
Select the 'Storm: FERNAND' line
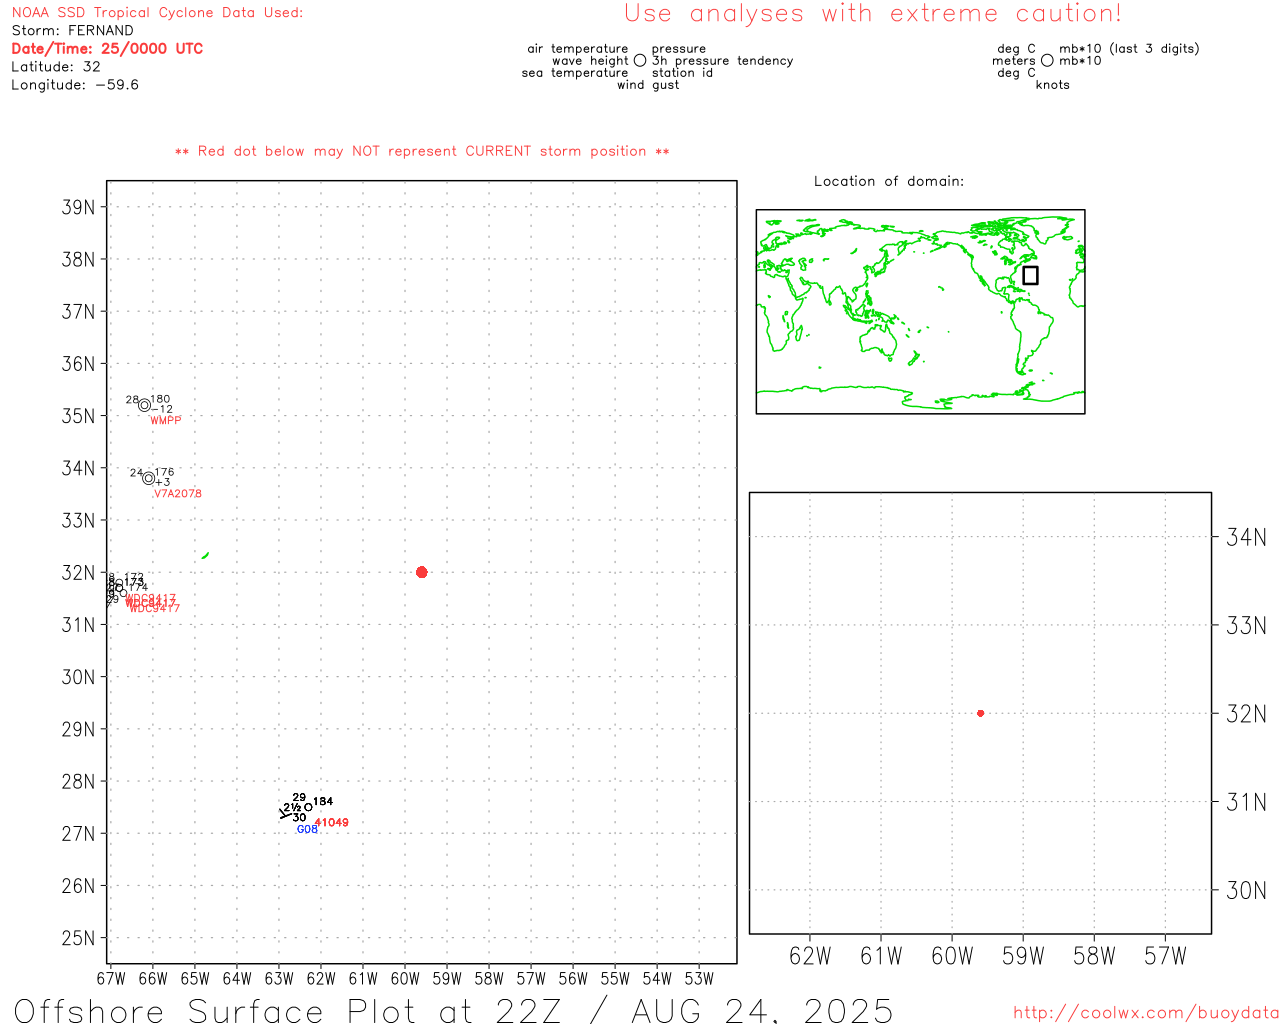72,31
